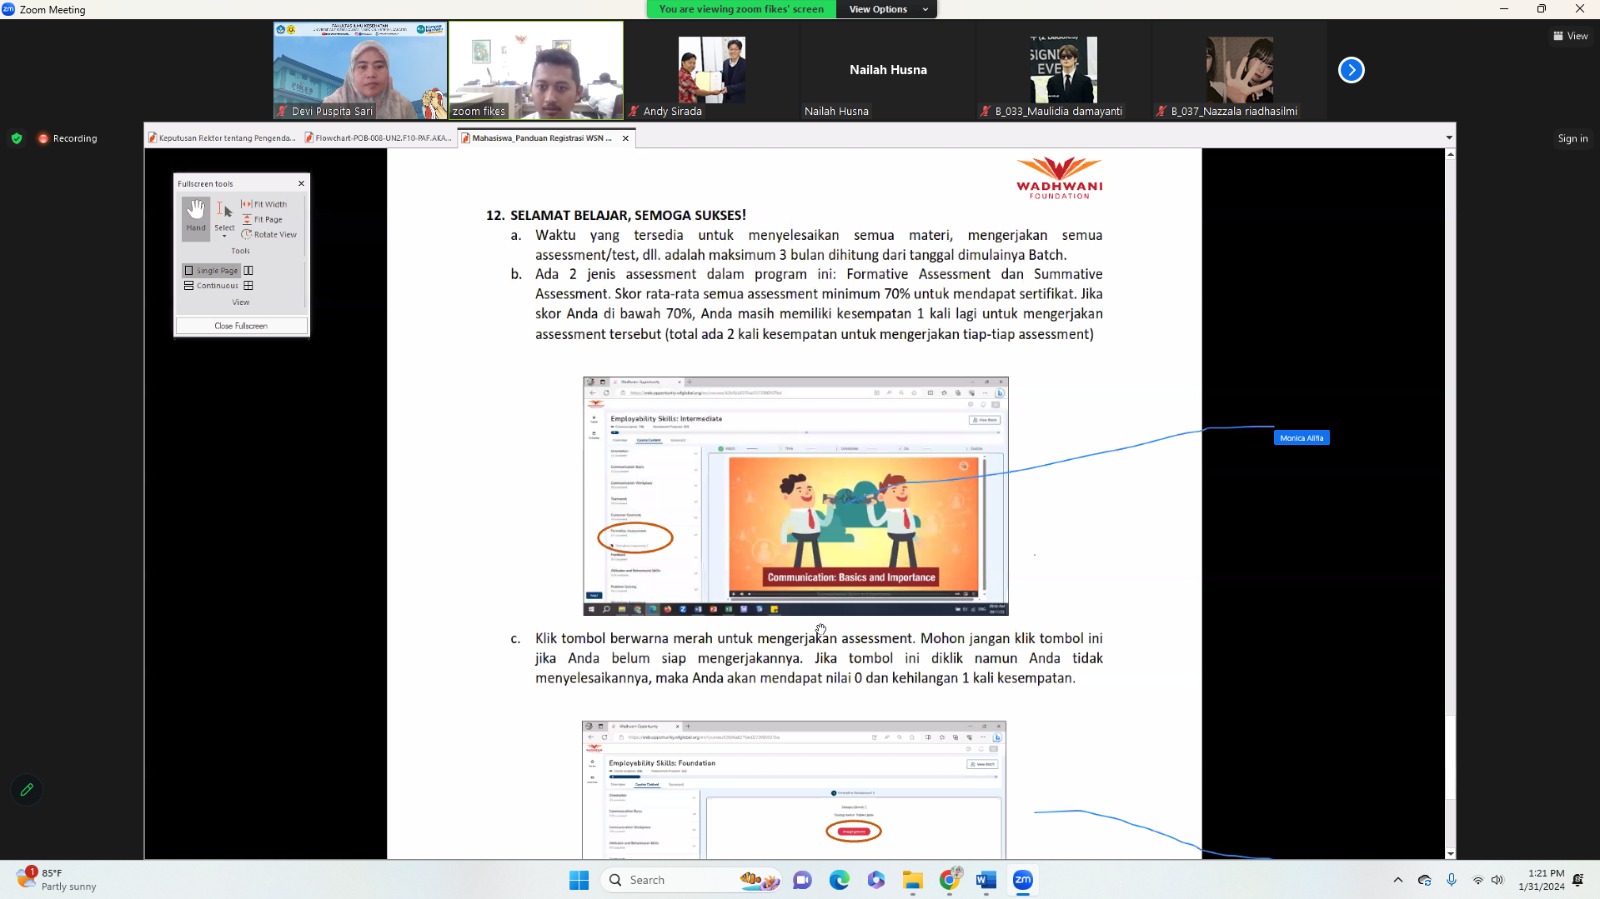
Task: Click the Close Fullscreen button
Action: click(241, 326)
